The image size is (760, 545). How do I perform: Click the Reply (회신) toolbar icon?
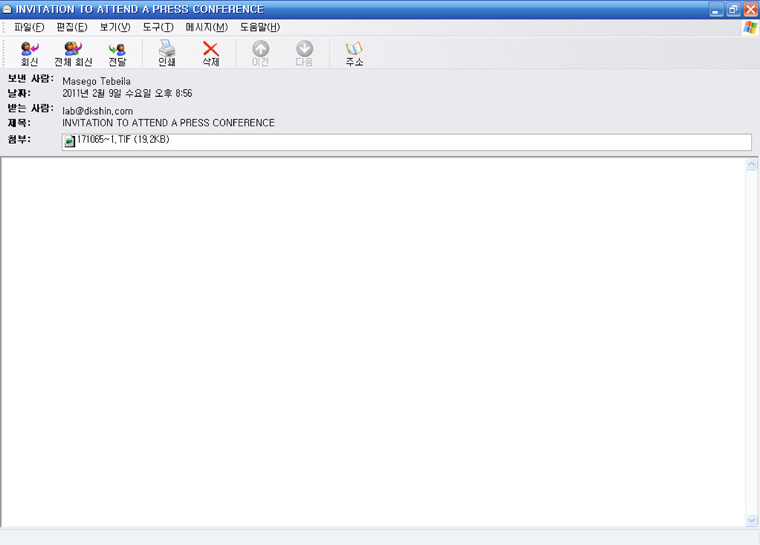(29, 53)
